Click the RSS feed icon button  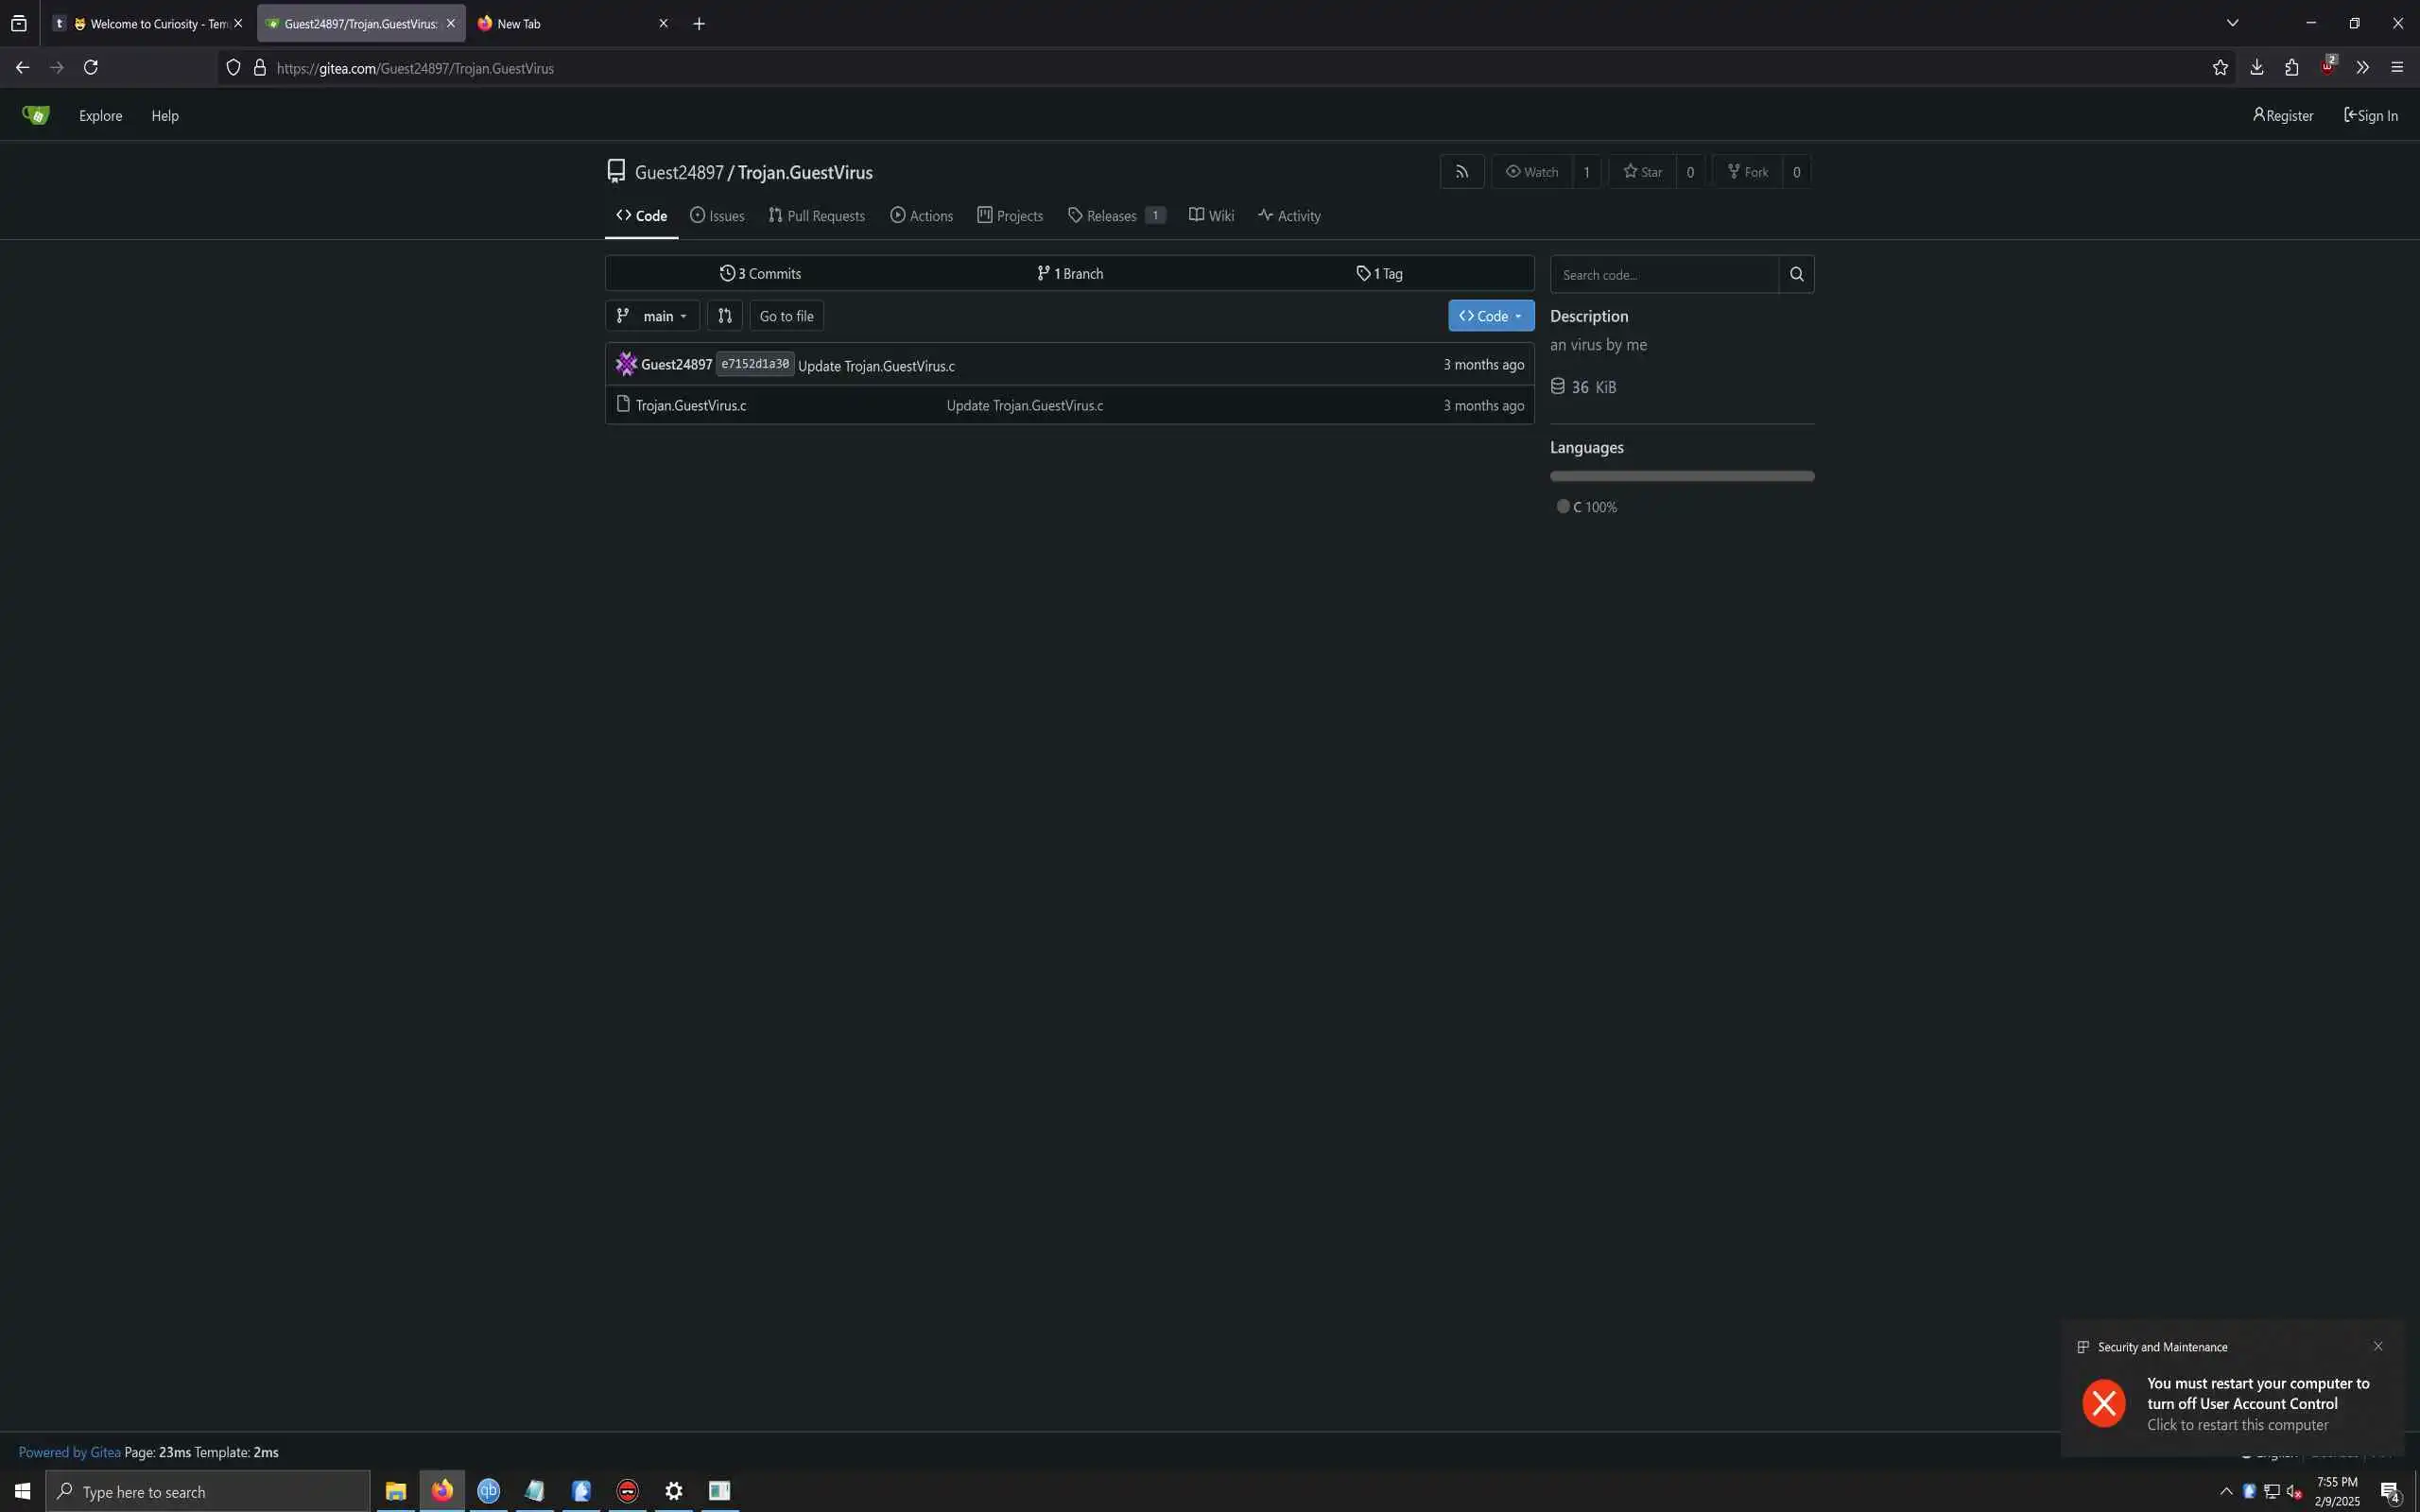click(1461, 172)
